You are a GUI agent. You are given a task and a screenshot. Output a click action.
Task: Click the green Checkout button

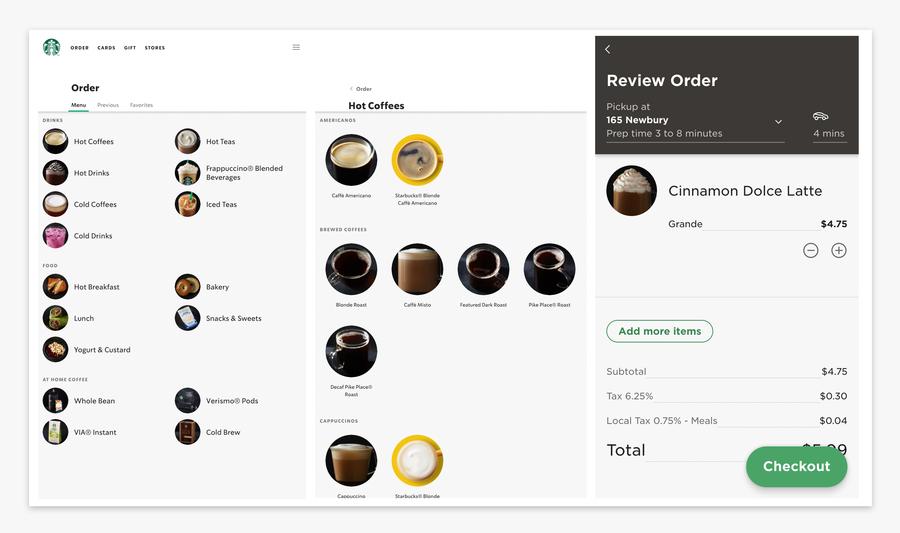click(797, 466)
